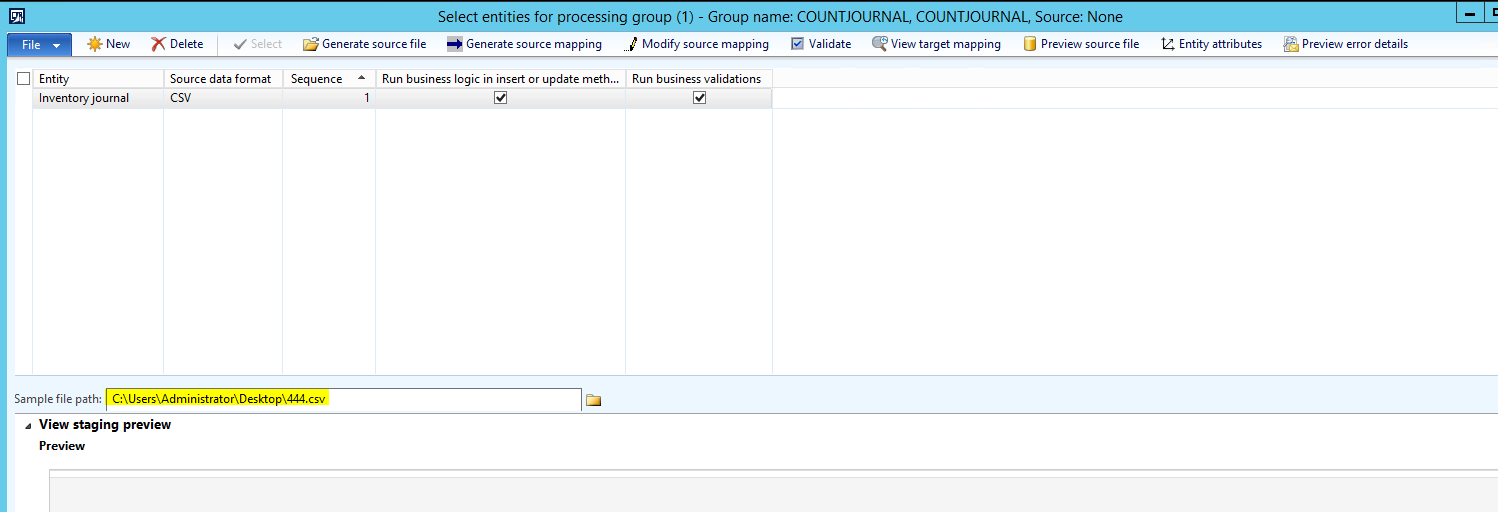Collapse the View staging preview section
The width and height of the screenshot is (1498, 512).
(x=28, y=426)
